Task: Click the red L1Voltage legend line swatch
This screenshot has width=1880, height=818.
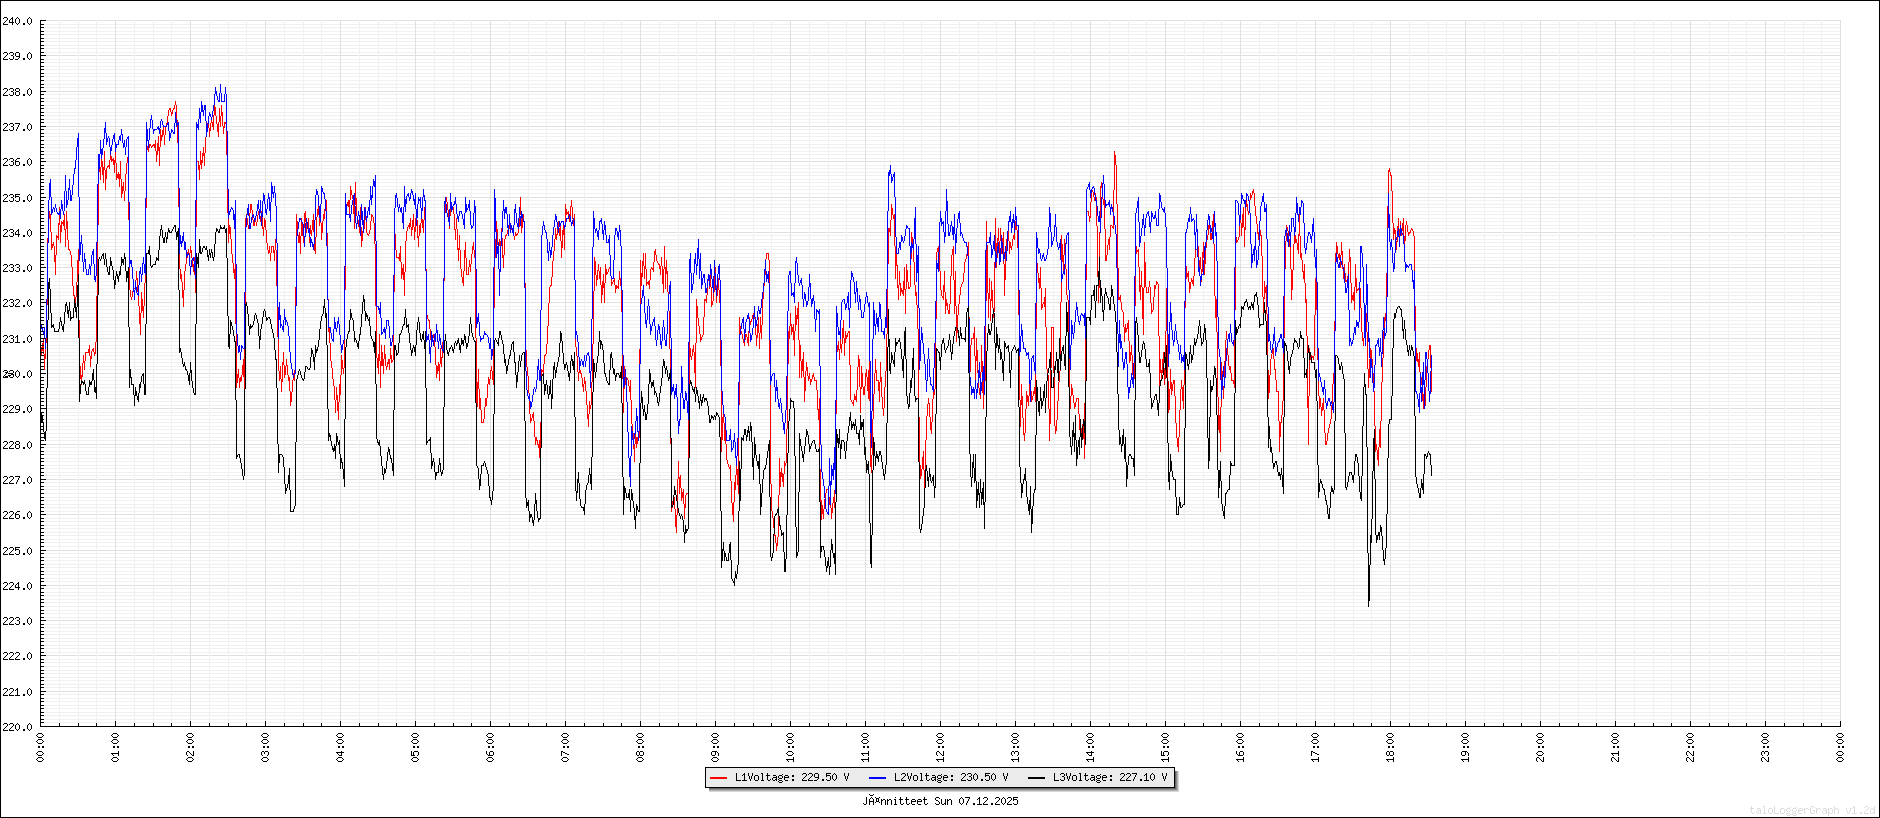Action: click(718, 778)
